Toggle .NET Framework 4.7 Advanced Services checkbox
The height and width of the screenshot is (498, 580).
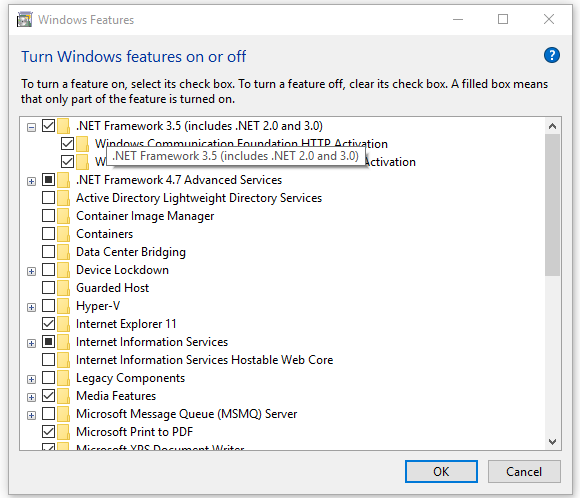coord(48,180)
